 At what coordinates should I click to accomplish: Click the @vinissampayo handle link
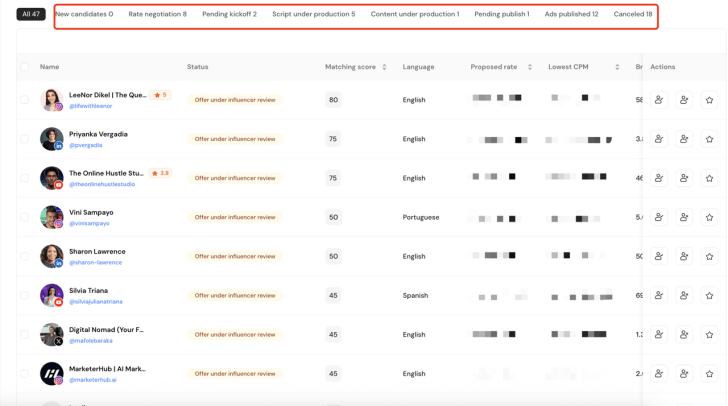point(91,224)
